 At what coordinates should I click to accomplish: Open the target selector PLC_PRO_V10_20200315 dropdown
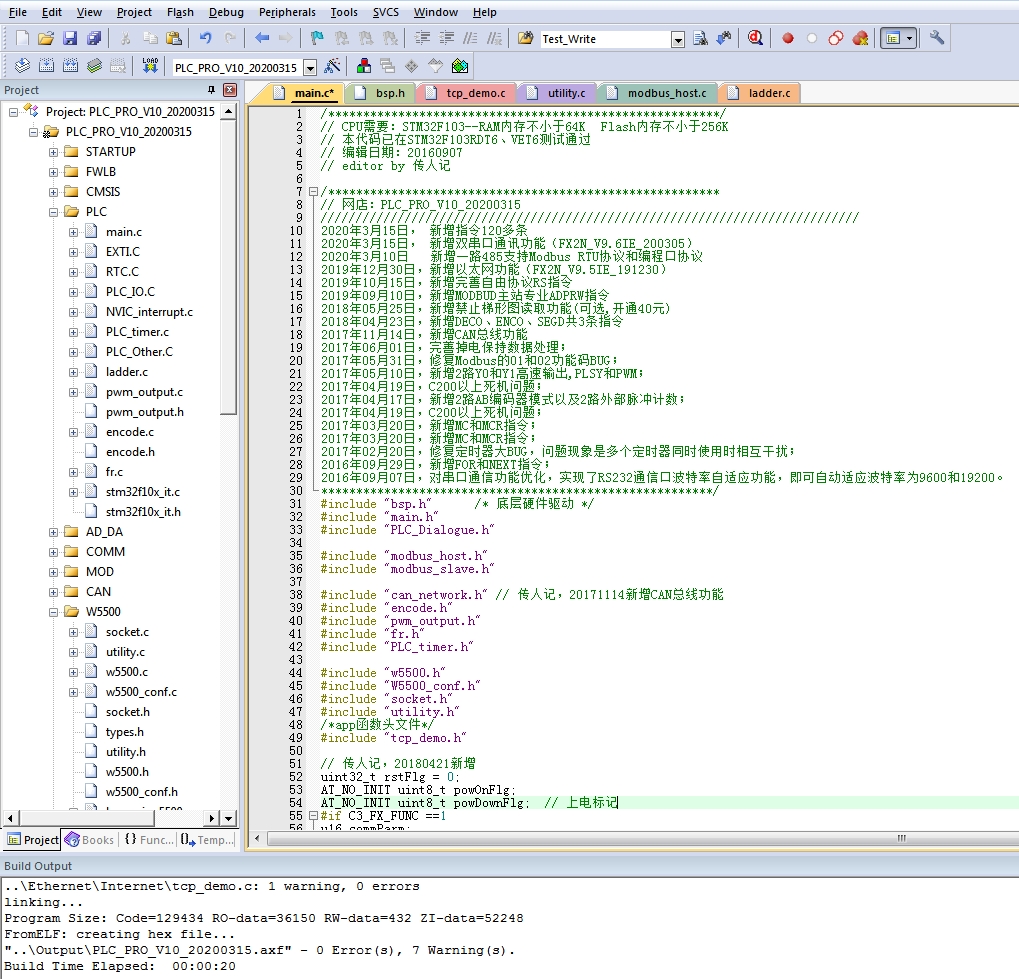pos(310,68)
